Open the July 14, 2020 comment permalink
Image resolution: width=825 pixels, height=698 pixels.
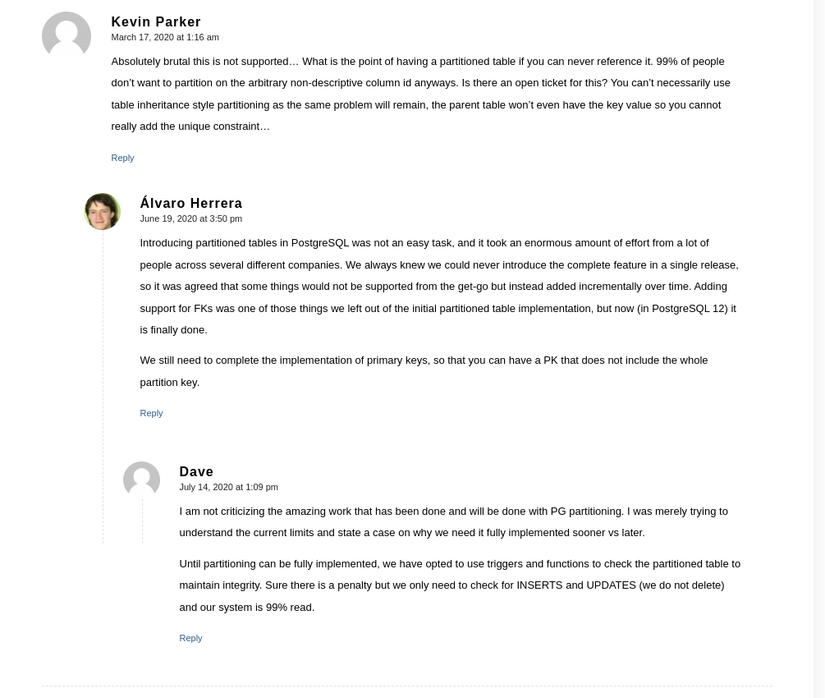pos(228,487)
